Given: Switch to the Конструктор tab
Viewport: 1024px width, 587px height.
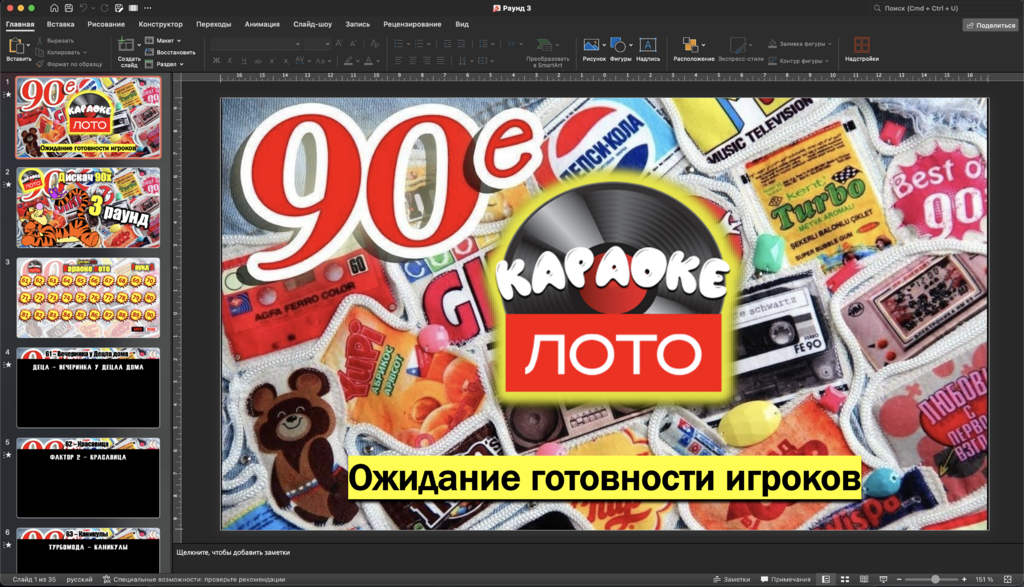Looking at the screenshot, I should point(161,24).
